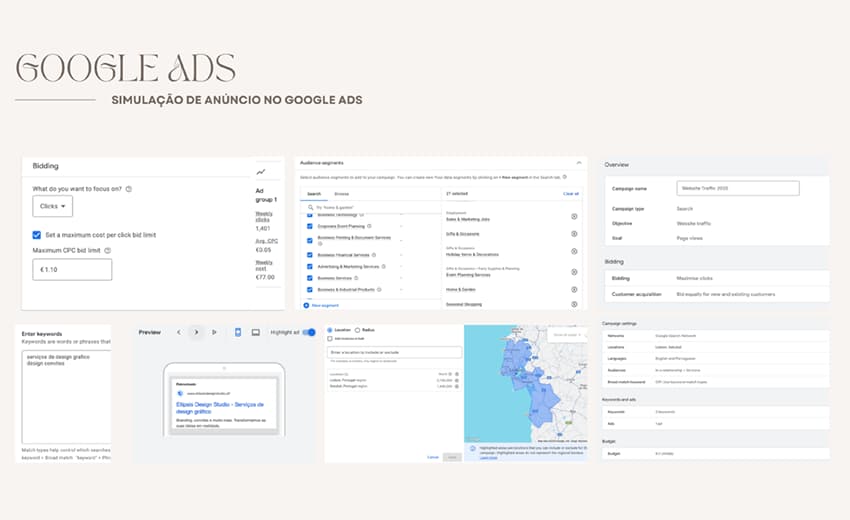Image resolution: width=850 pixels, height=520 pixels.
Task: Open help icon beside What do you want to focus on
Action: pyautogui.click(x=128, y=189)
